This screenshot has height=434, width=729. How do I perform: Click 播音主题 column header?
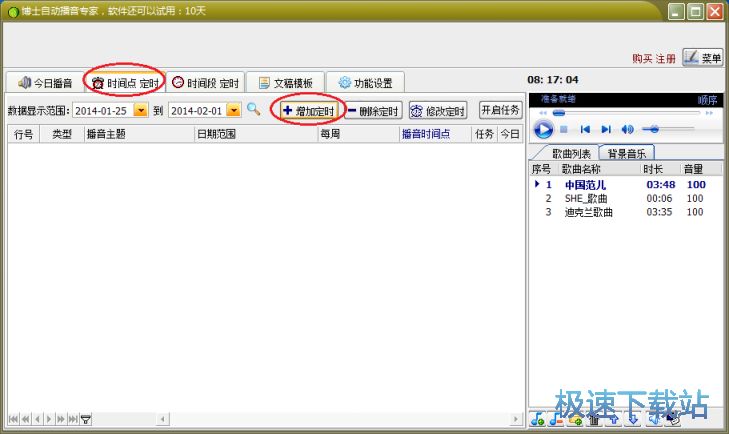click(x=139, y=134)
